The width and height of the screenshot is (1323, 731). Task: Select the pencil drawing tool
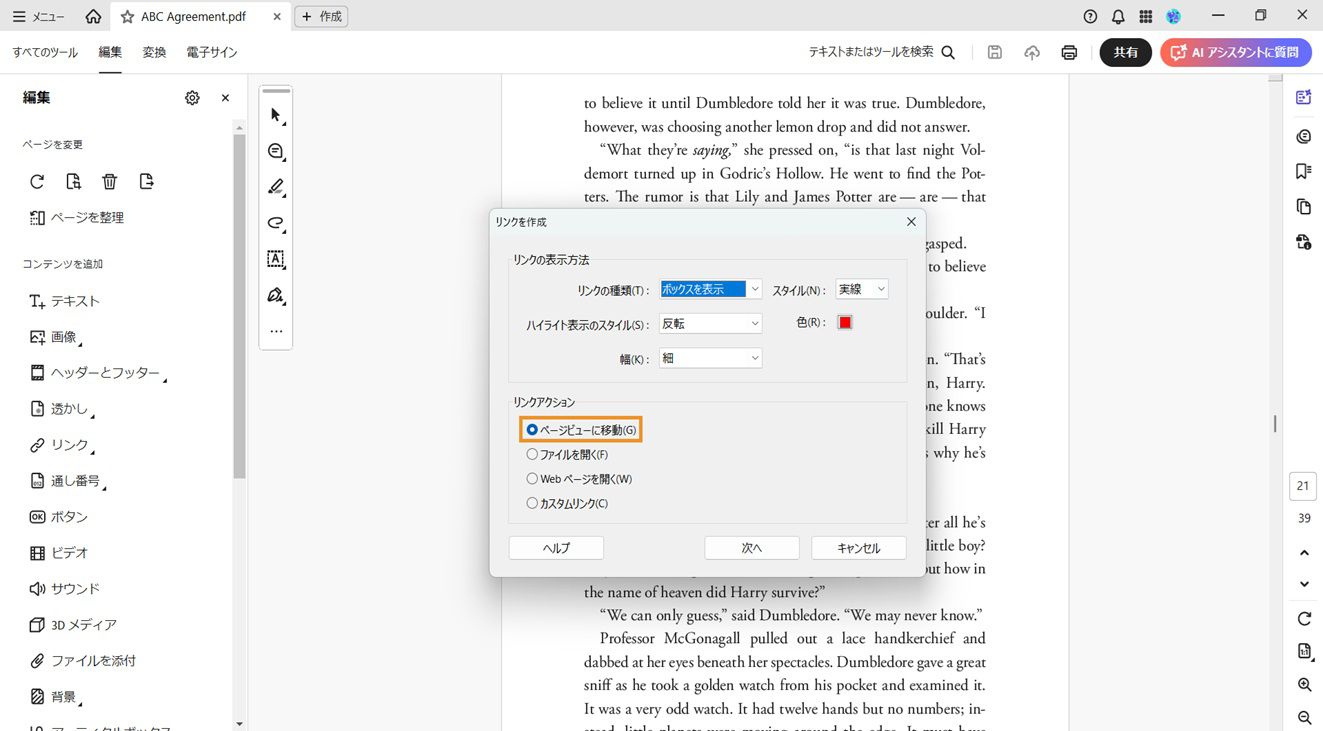point(275,187)
